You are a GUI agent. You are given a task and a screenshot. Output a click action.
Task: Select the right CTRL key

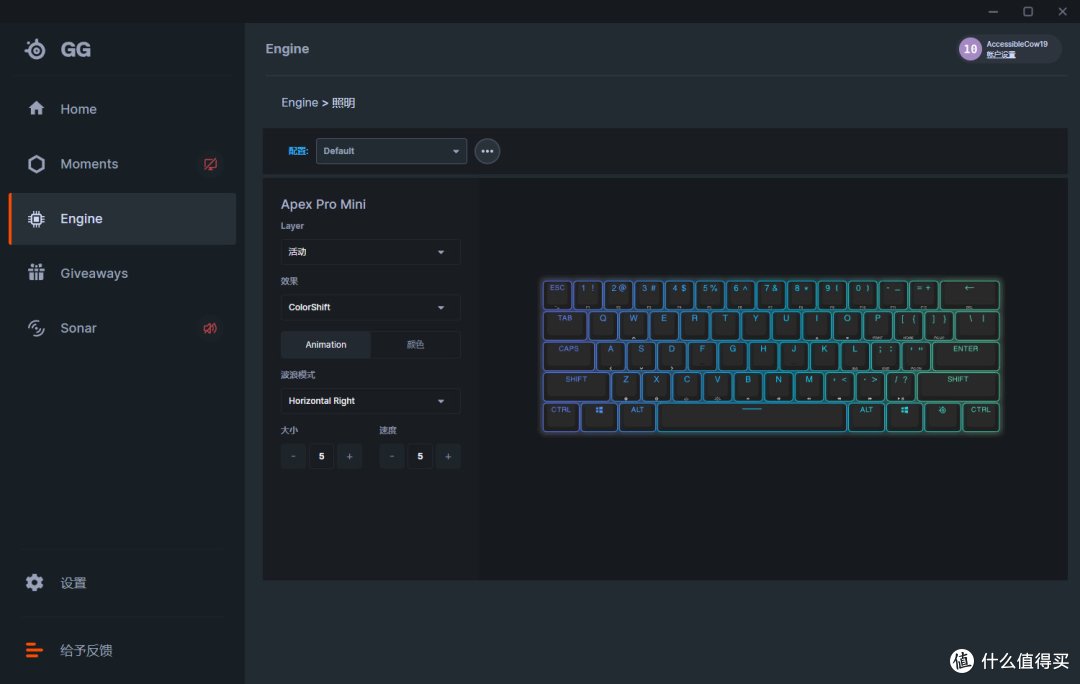click(981, 417)
